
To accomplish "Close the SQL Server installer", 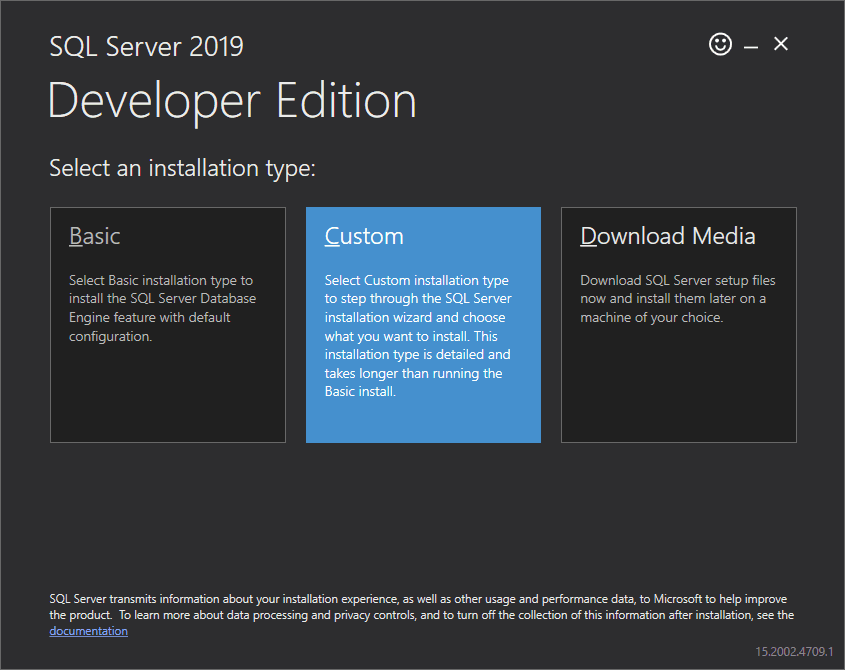I will [780, 44].
